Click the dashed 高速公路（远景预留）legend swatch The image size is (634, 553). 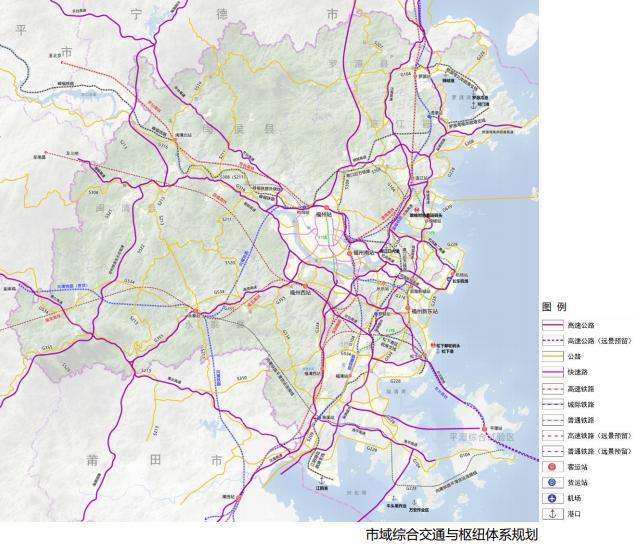coord(552,341)
